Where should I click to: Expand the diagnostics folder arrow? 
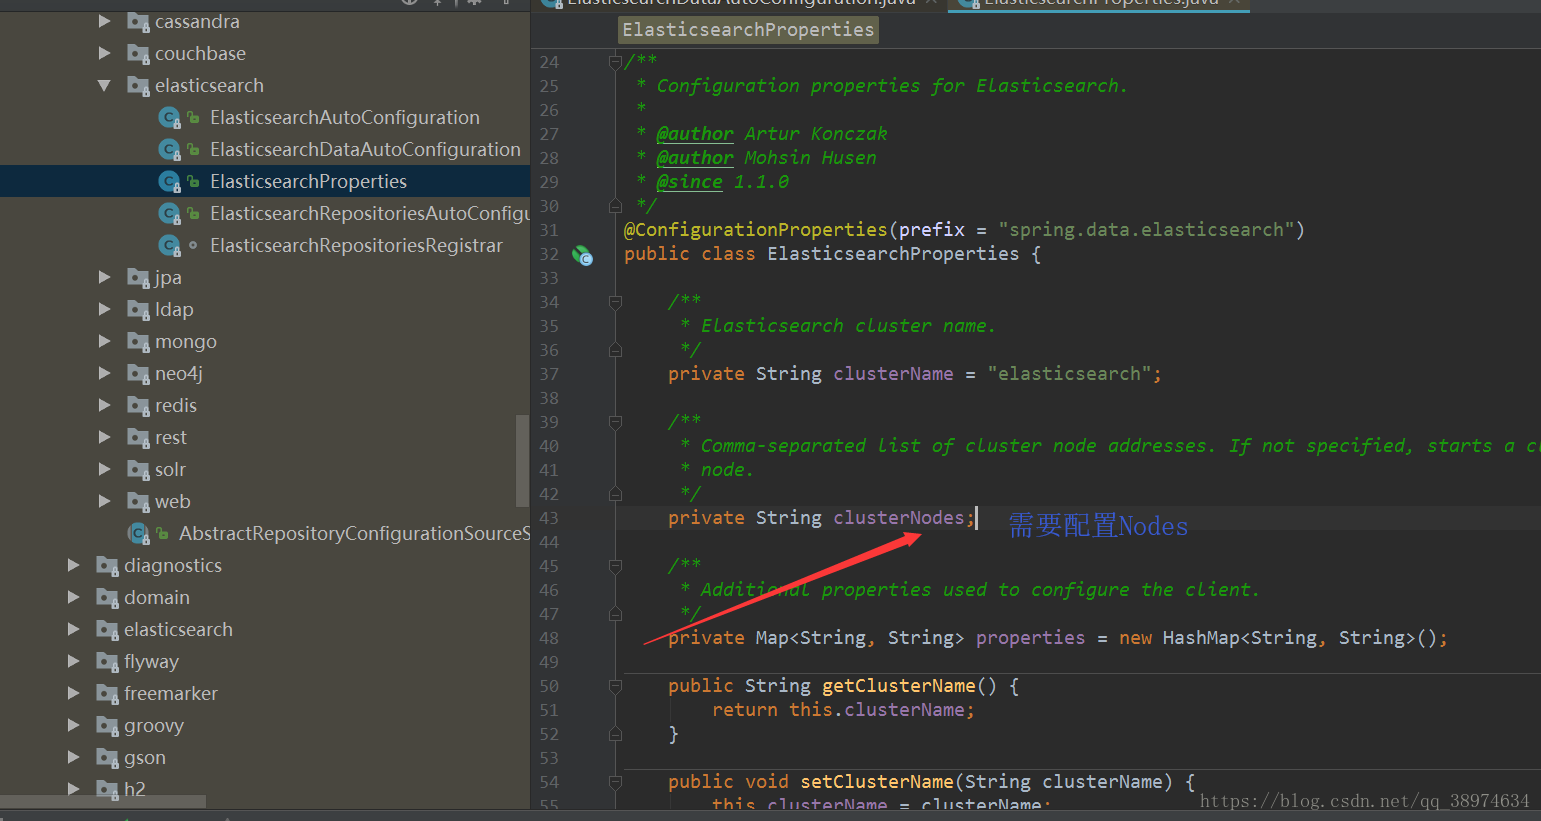73,565
